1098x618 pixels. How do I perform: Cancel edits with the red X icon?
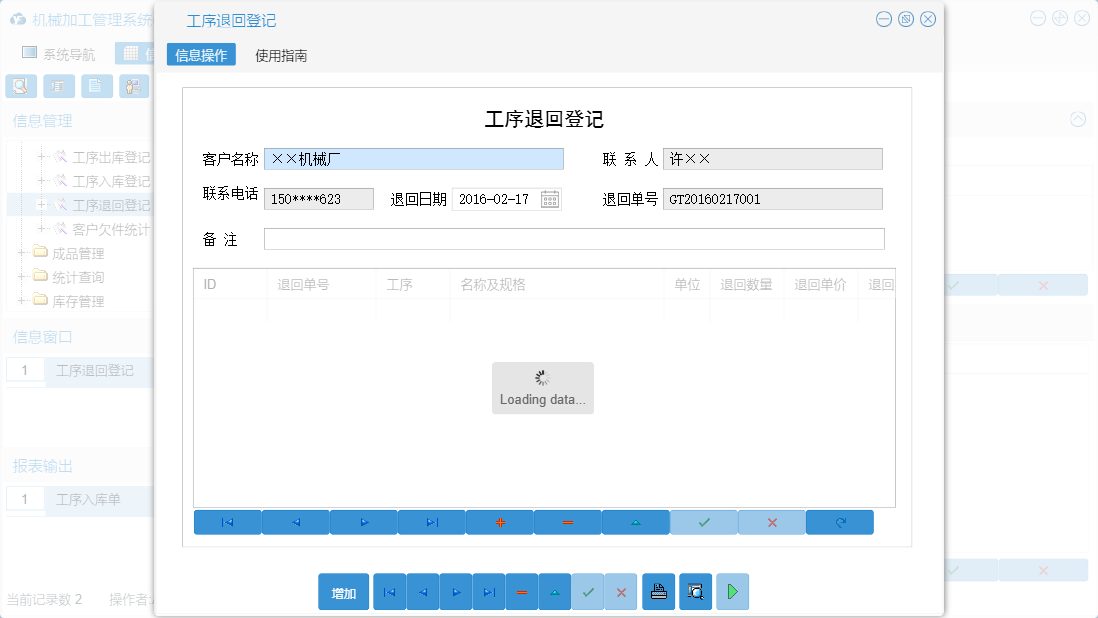click(771, 521)
